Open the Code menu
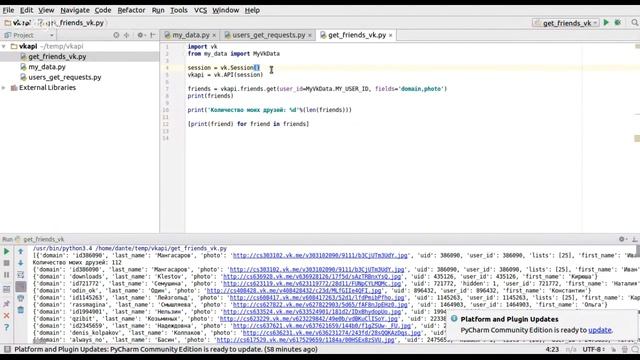This screenshot has width=640, height=360. tap(103, 10)
